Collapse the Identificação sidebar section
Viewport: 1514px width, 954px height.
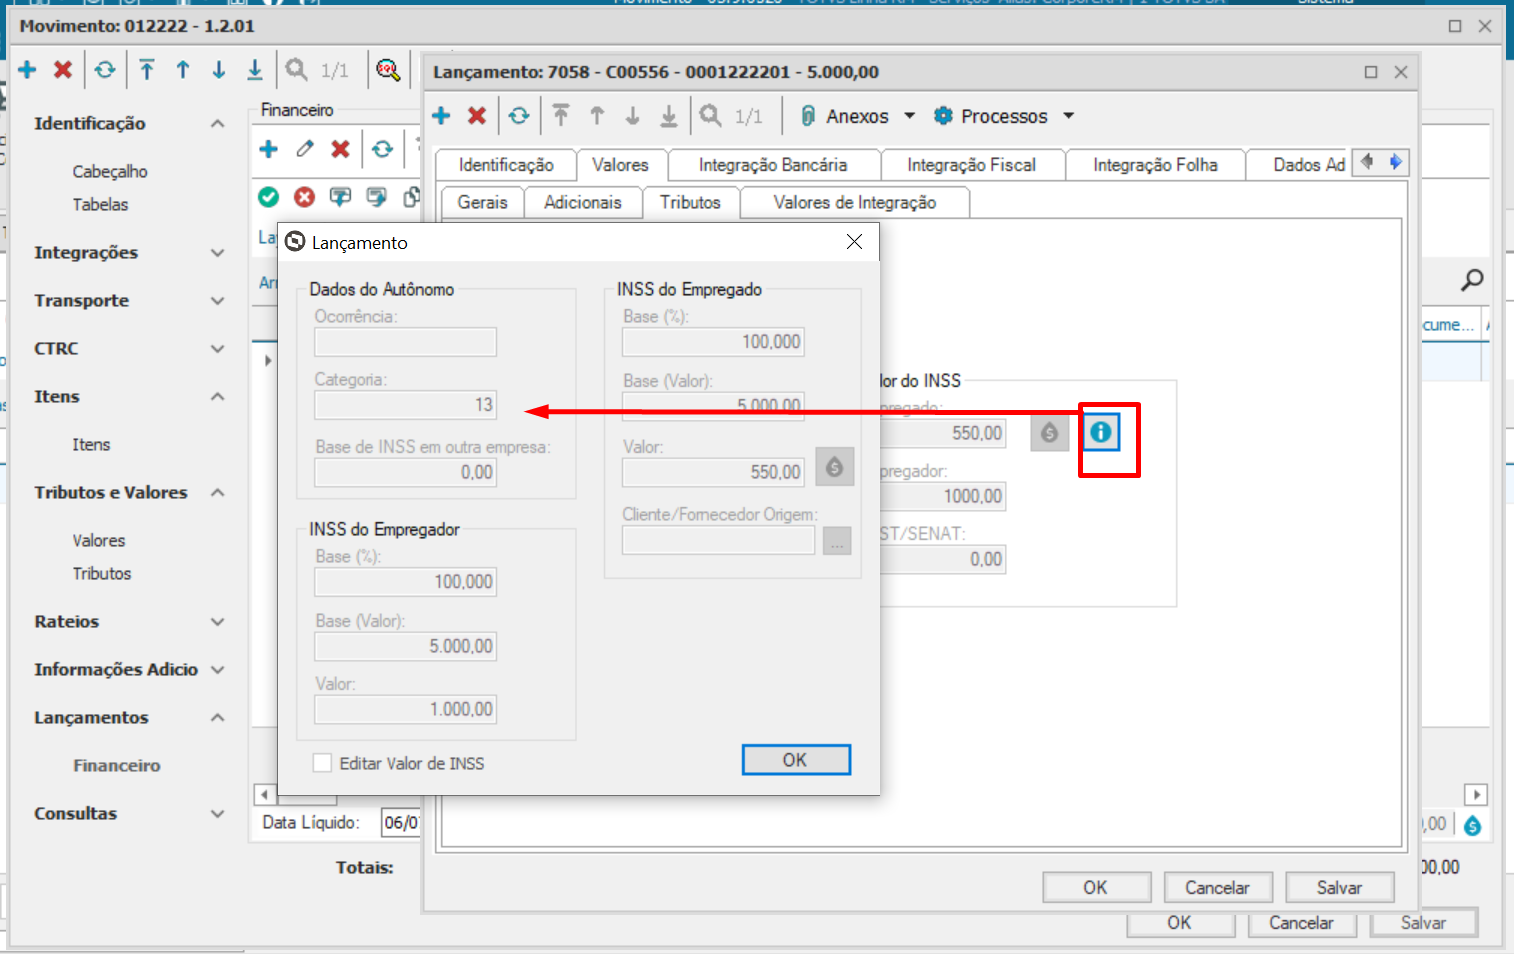pyautogui.click(x=217, y=123)
